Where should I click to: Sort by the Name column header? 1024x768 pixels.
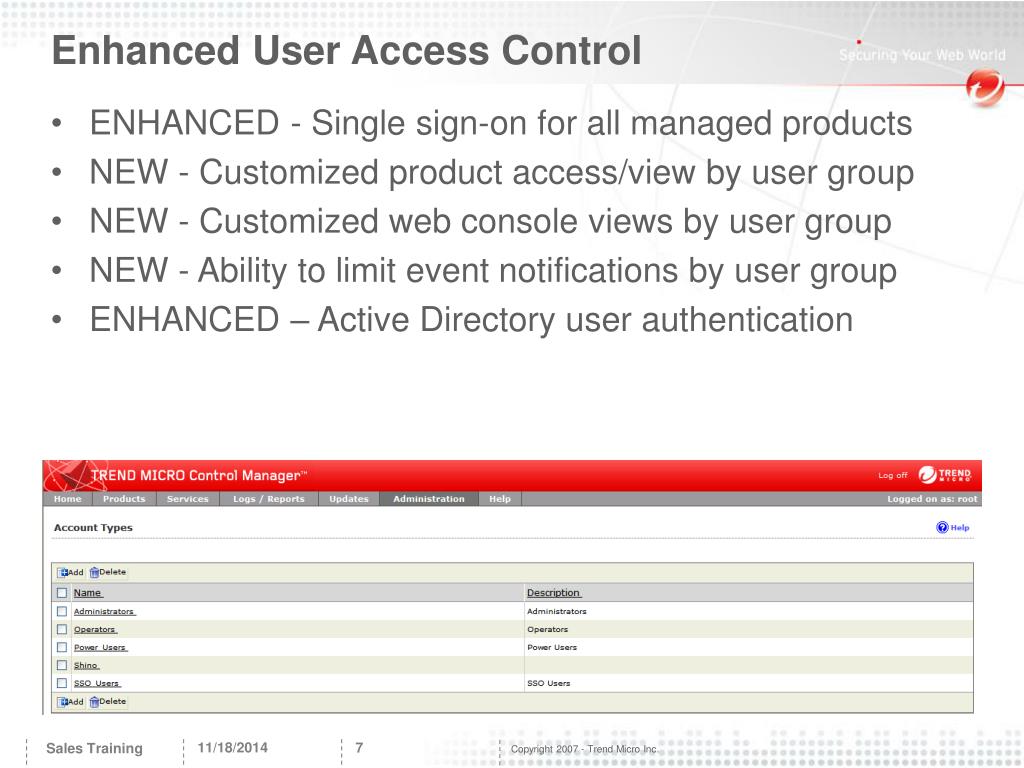(88, 593)
